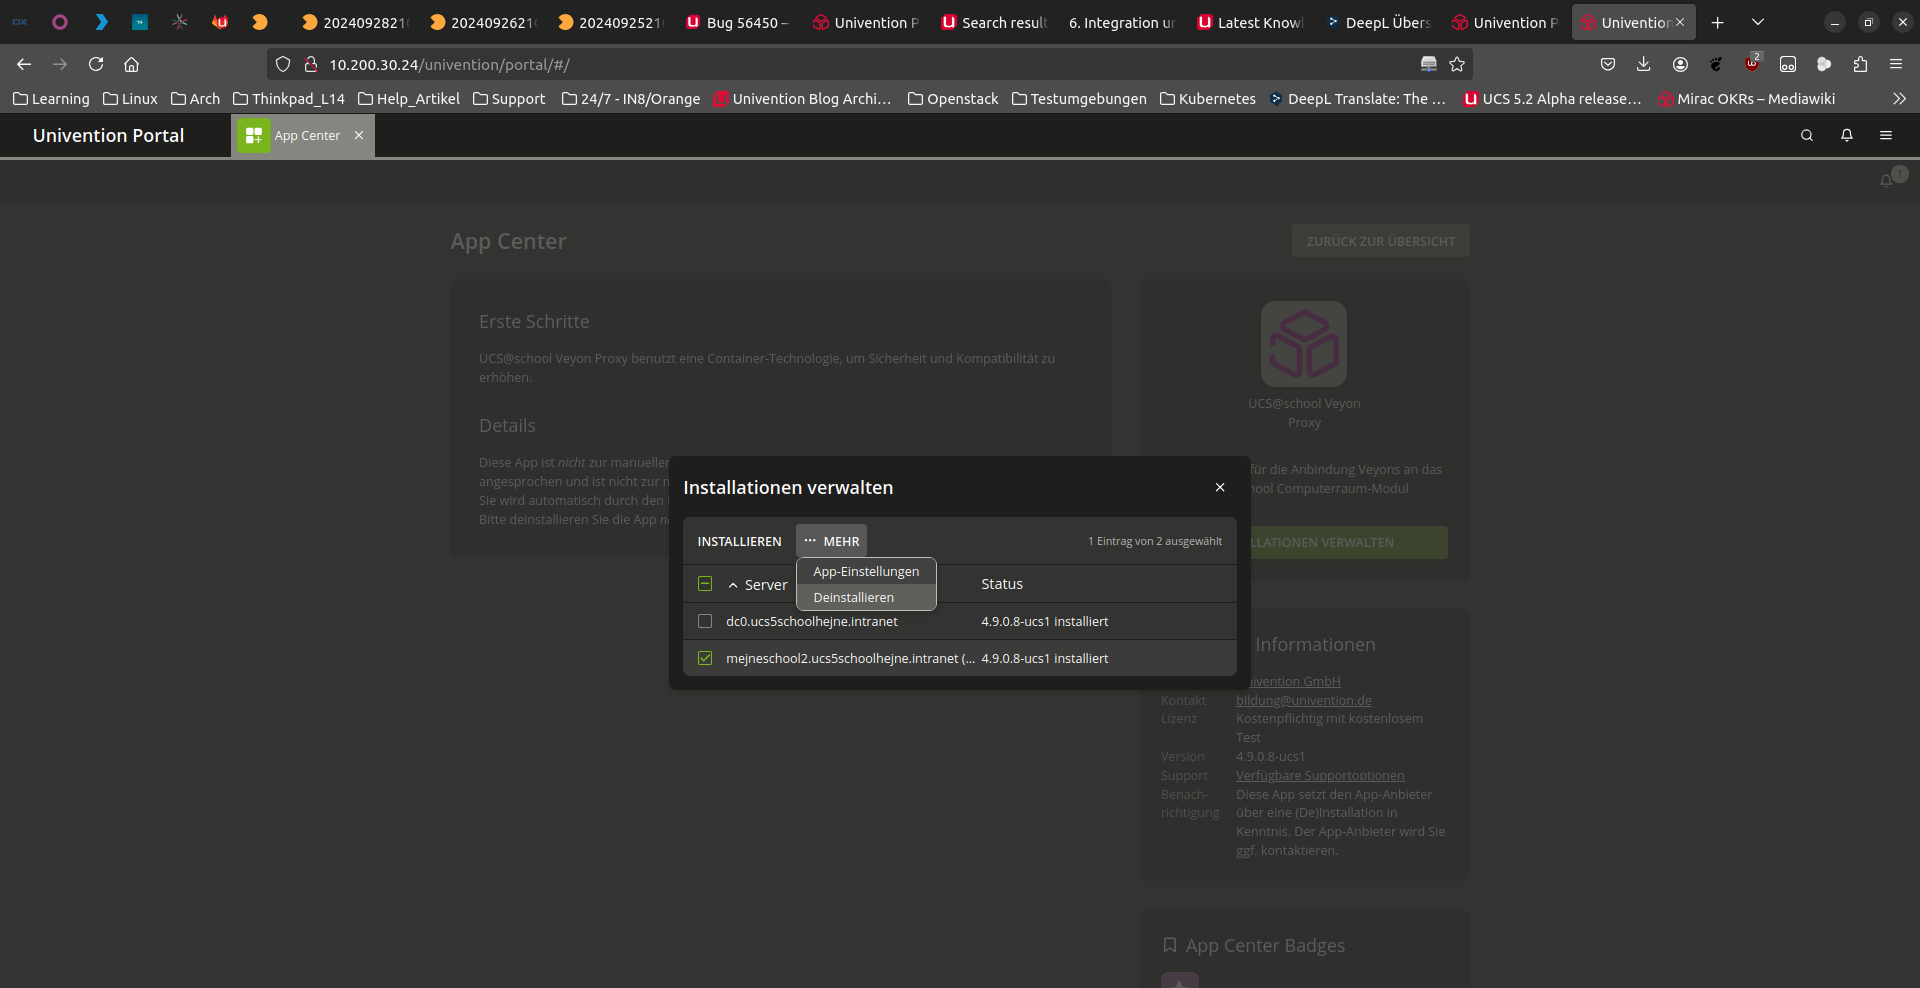Switch to the 6. Integration browser tab
The height and width of the screenshot is (988, 1920).
coord(1121,22)
